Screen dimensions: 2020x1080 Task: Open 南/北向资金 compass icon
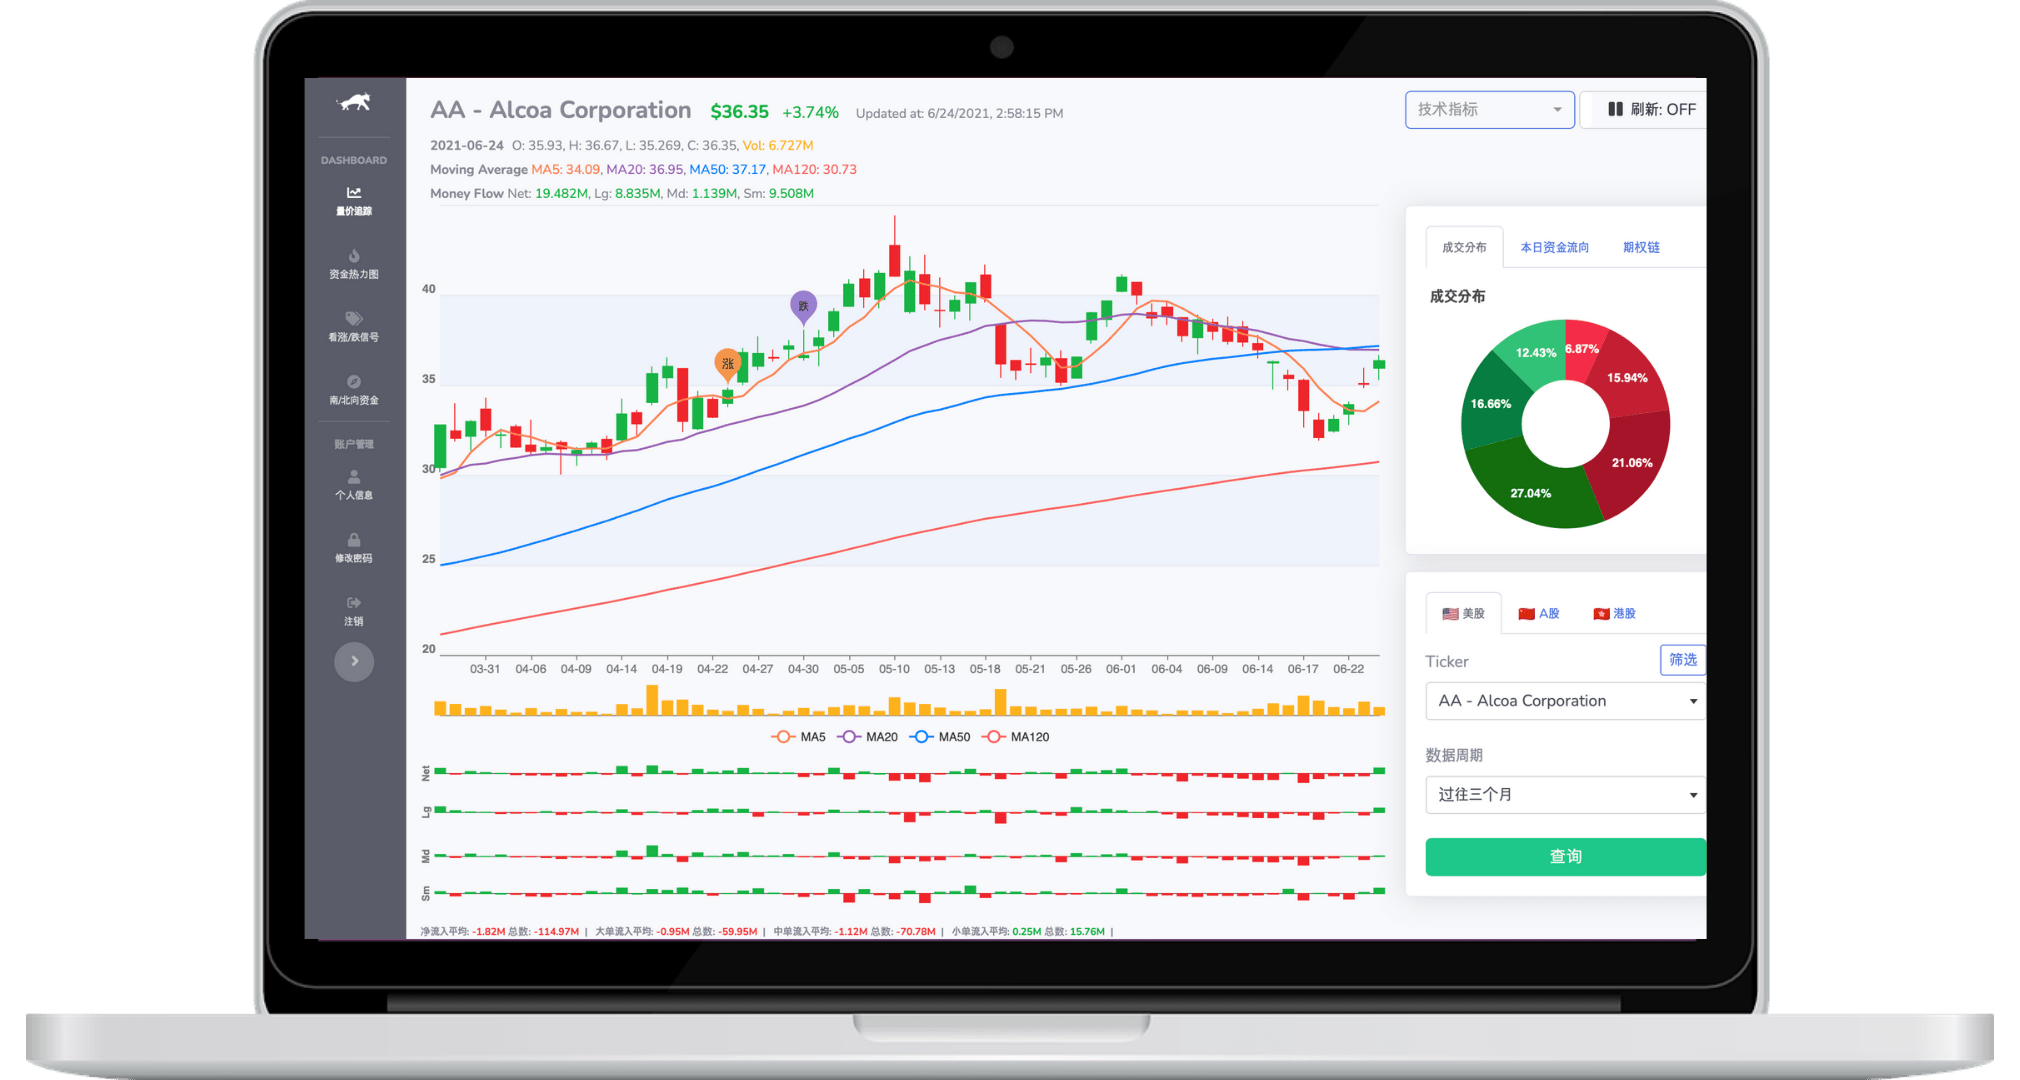point(354,382)
